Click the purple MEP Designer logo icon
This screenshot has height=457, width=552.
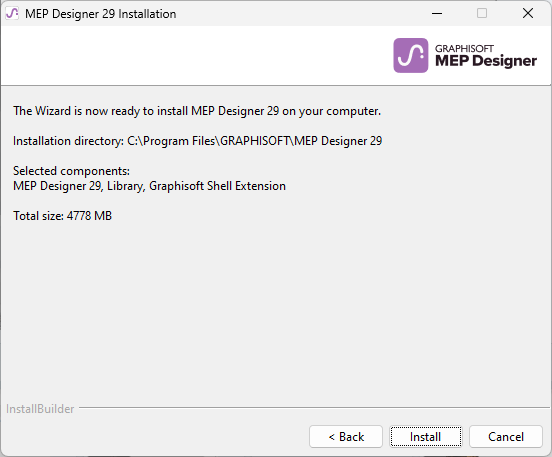410,56
